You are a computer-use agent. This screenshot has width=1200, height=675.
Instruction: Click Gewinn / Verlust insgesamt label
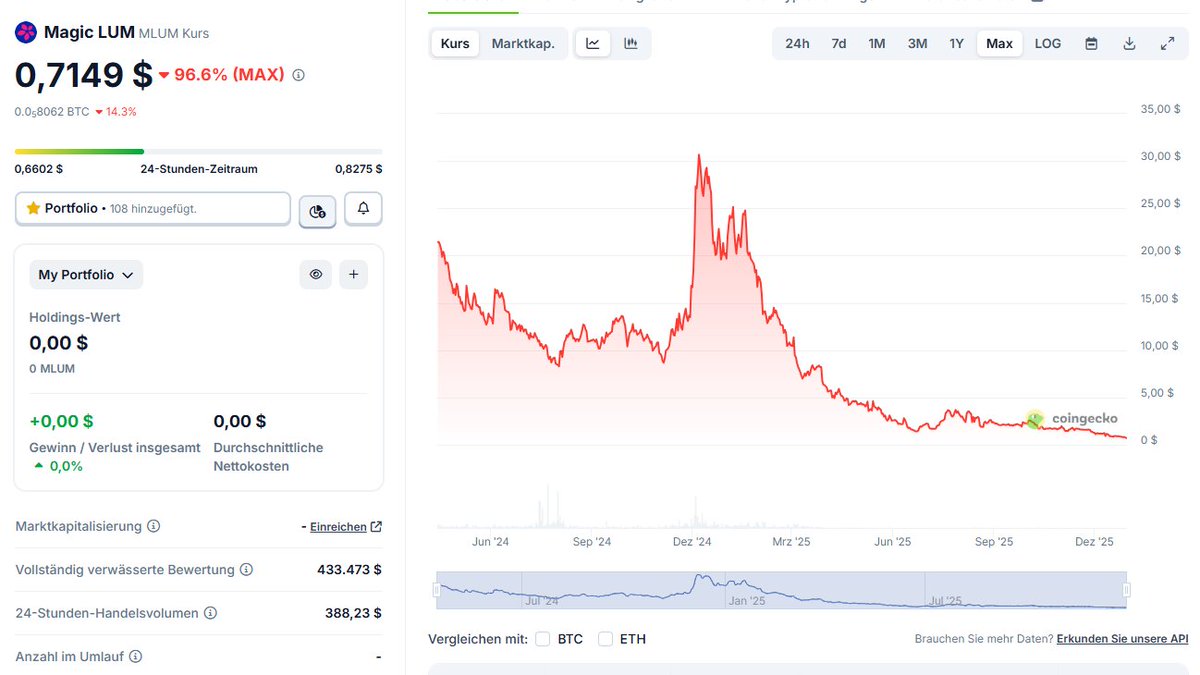click(115, 448)
